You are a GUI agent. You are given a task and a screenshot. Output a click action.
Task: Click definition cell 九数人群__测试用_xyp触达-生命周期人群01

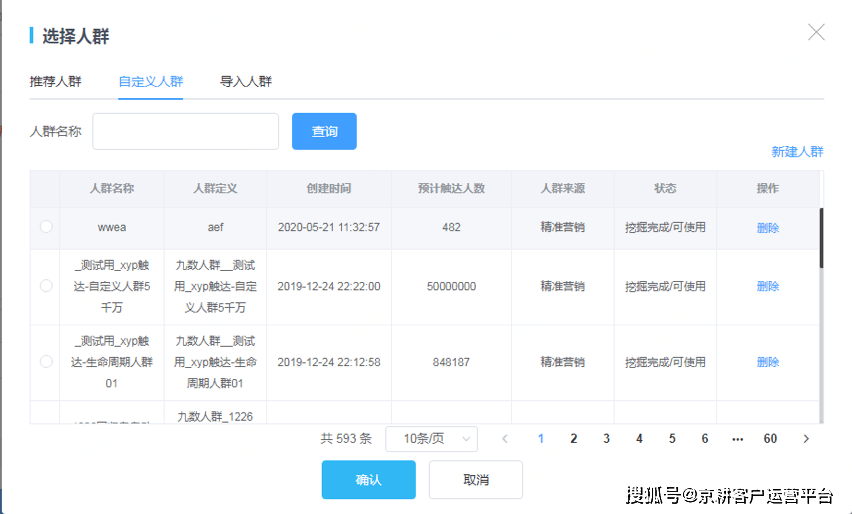[x=215, y=362]
